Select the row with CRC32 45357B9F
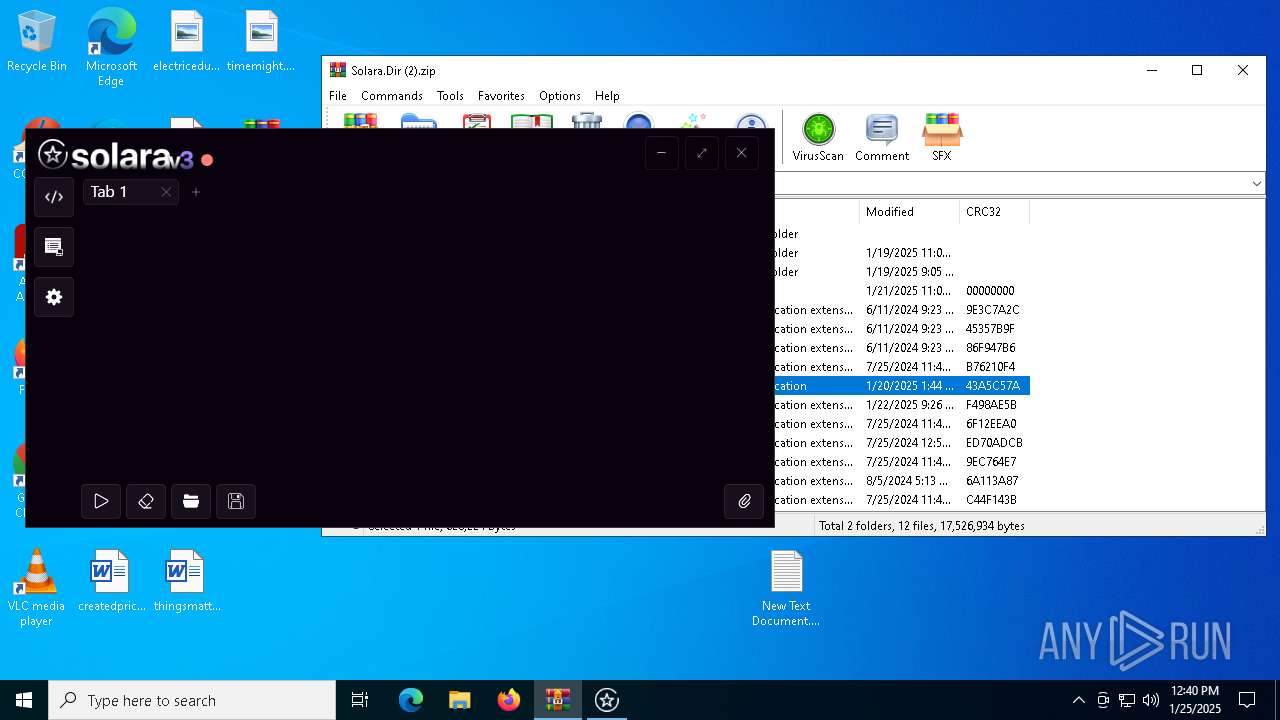Screen dimensions: 1280x720 (902, 329)
